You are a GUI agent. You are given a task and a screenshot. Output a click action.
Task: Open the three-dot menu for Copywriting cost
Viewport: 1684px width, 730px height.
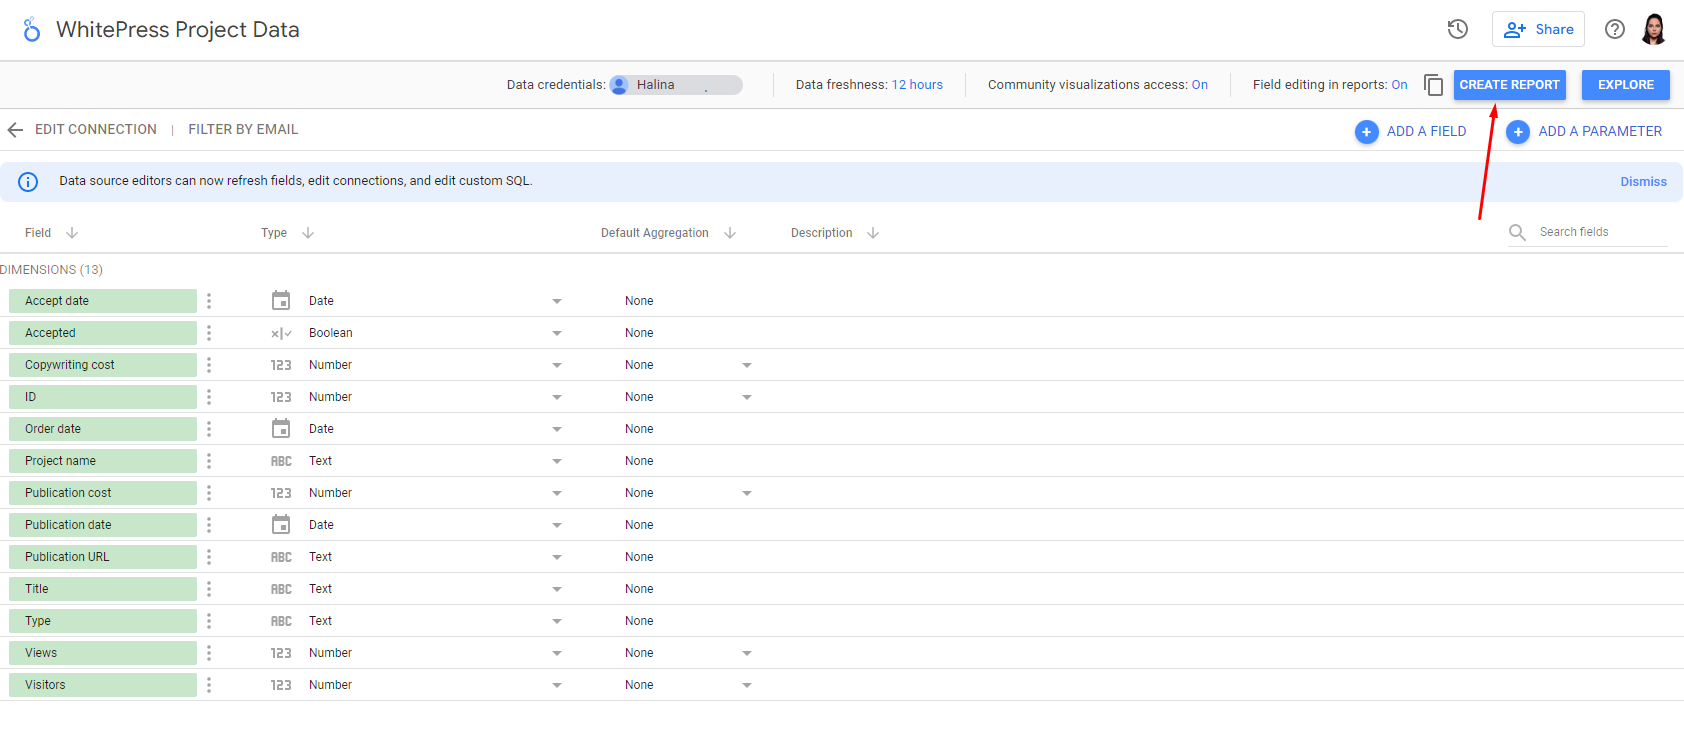[x=209, y=365]
